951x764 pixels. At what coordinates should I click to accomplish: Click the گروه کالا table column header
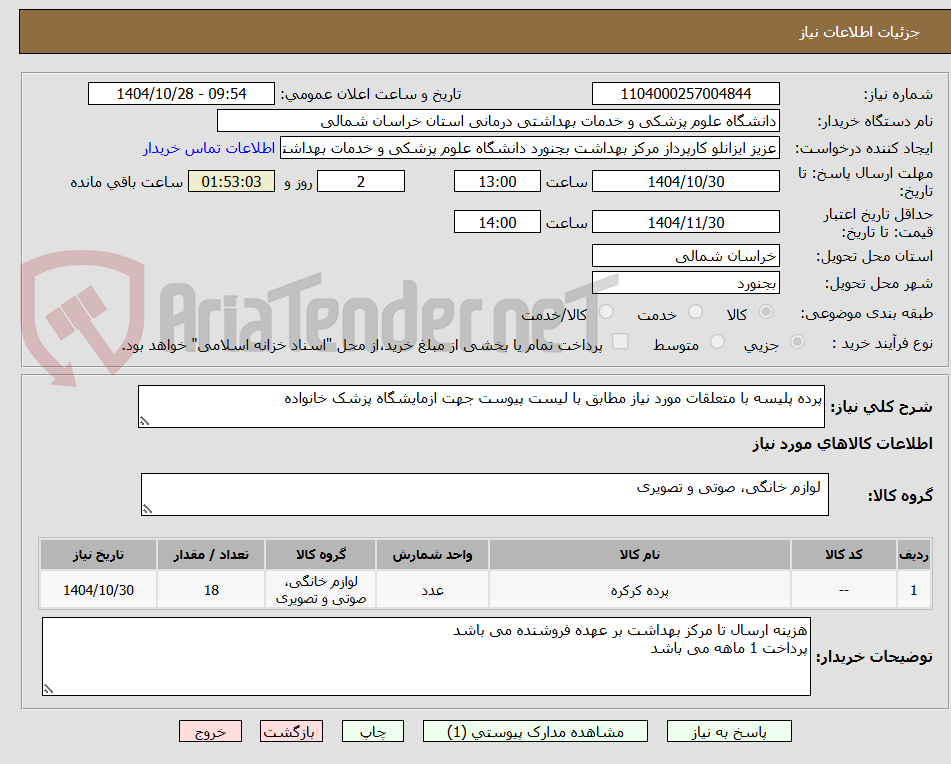click(320, 555)
